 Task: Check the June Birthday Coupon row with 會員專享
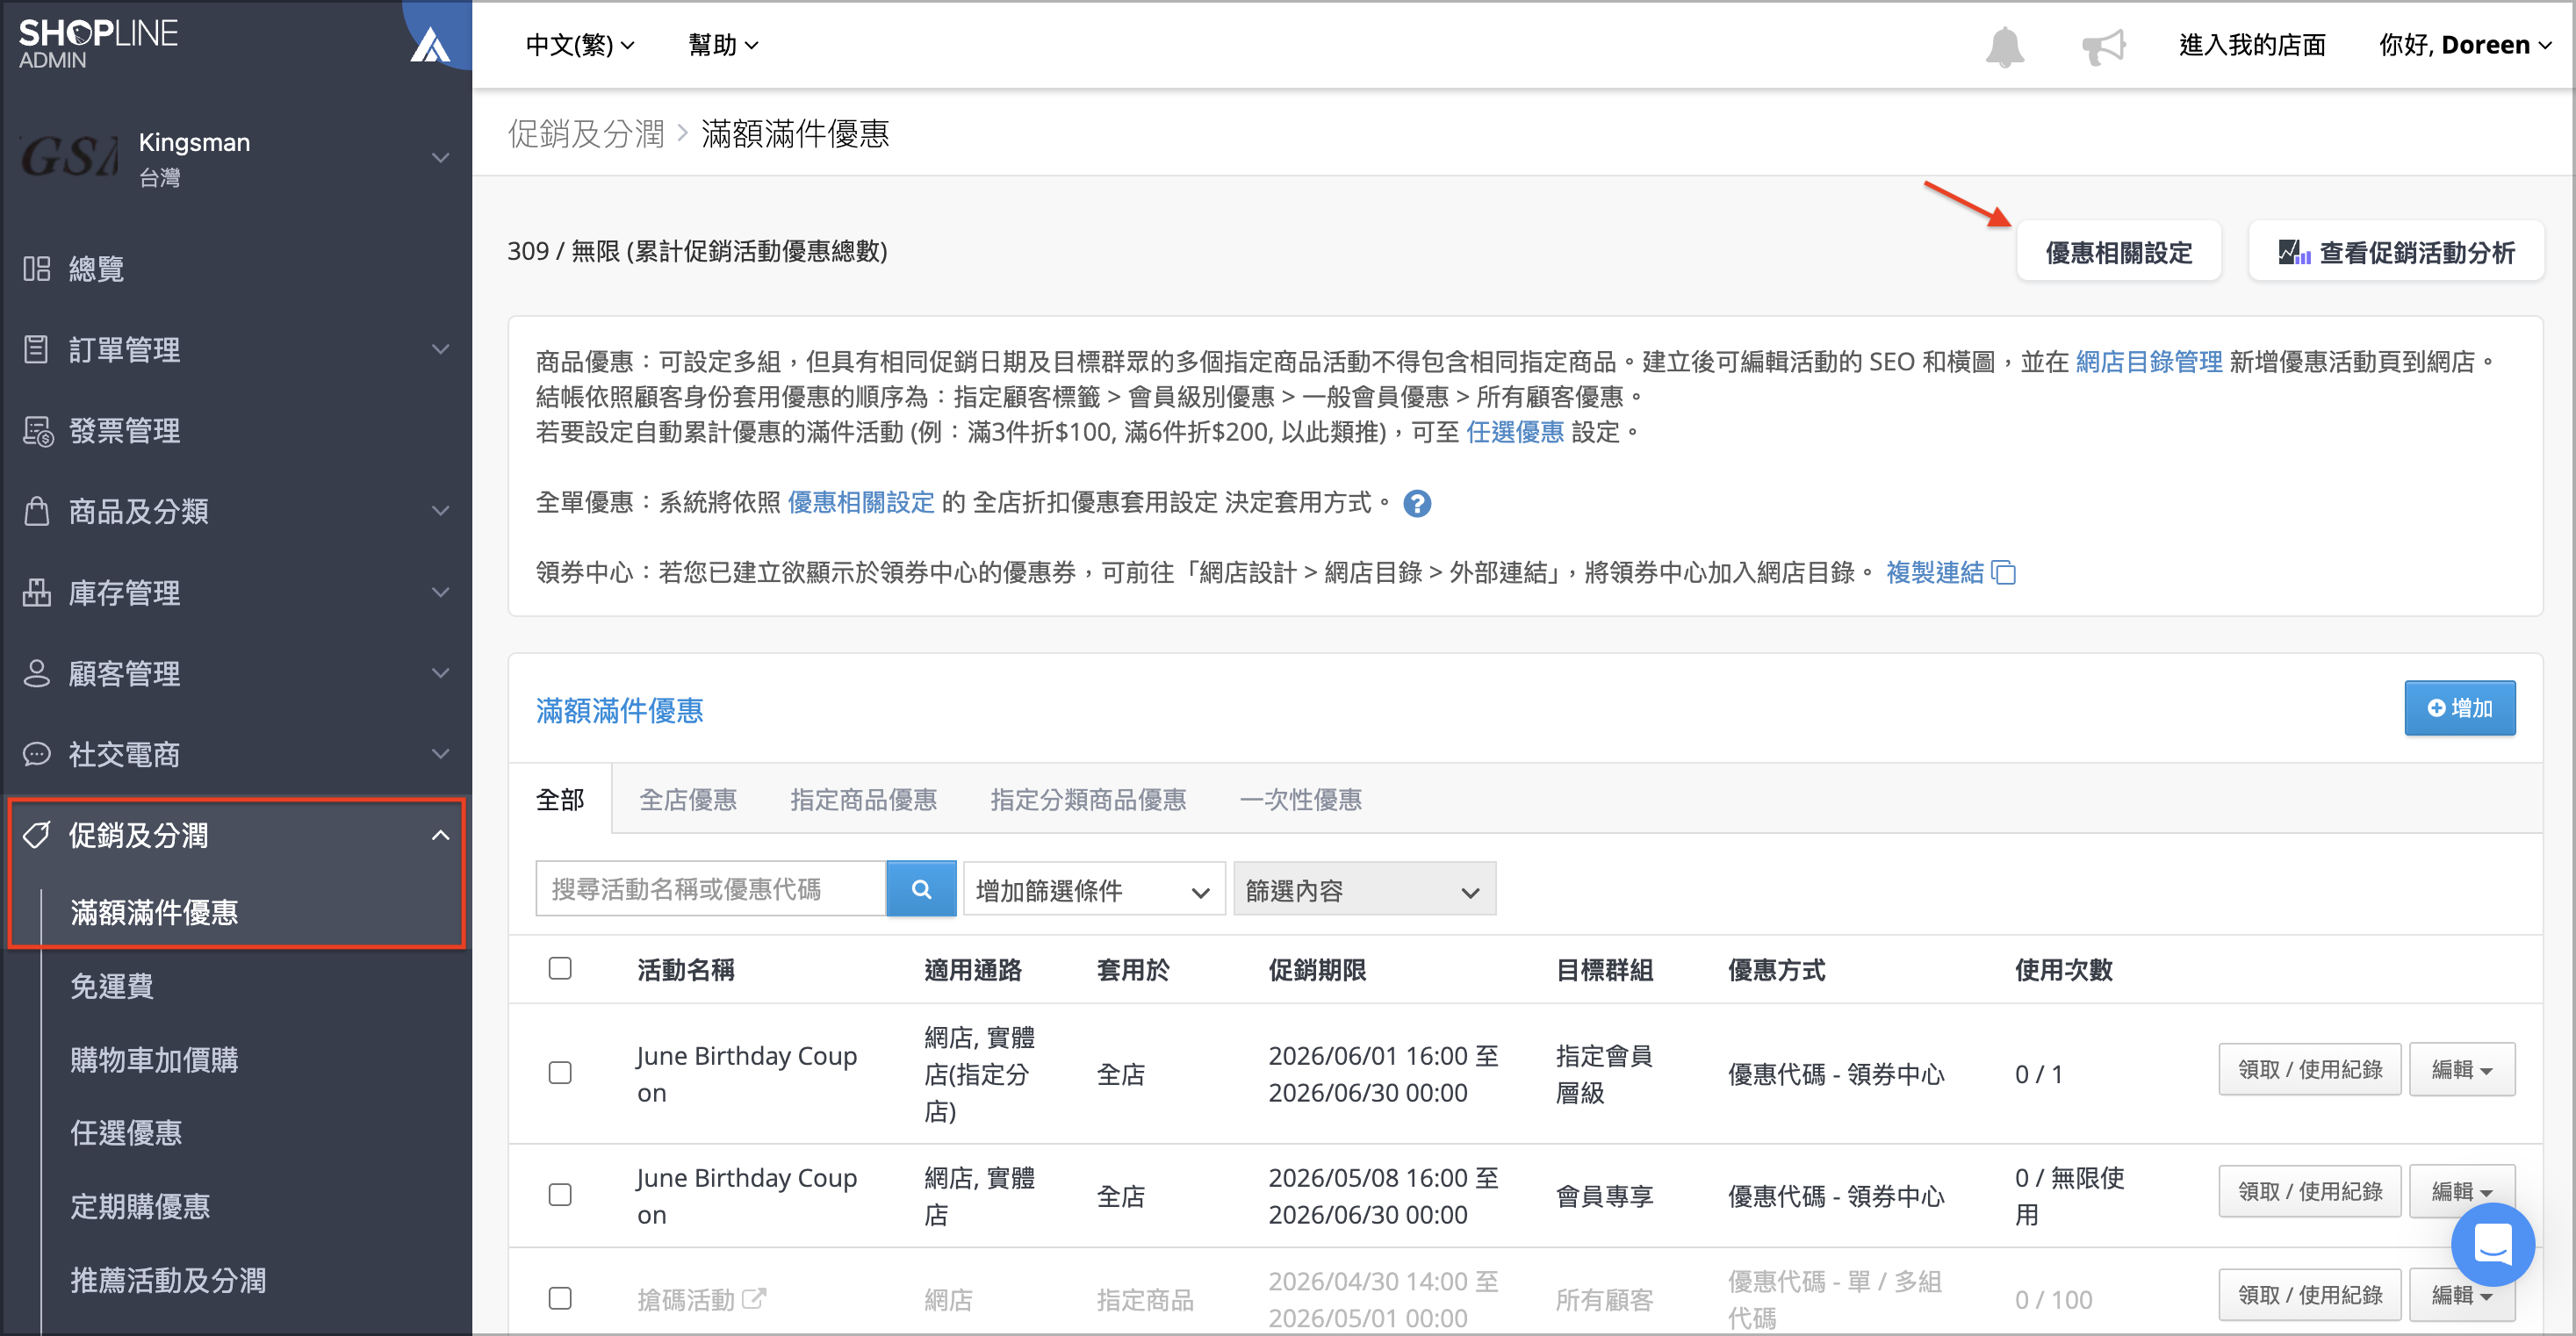coord(560,1195)
